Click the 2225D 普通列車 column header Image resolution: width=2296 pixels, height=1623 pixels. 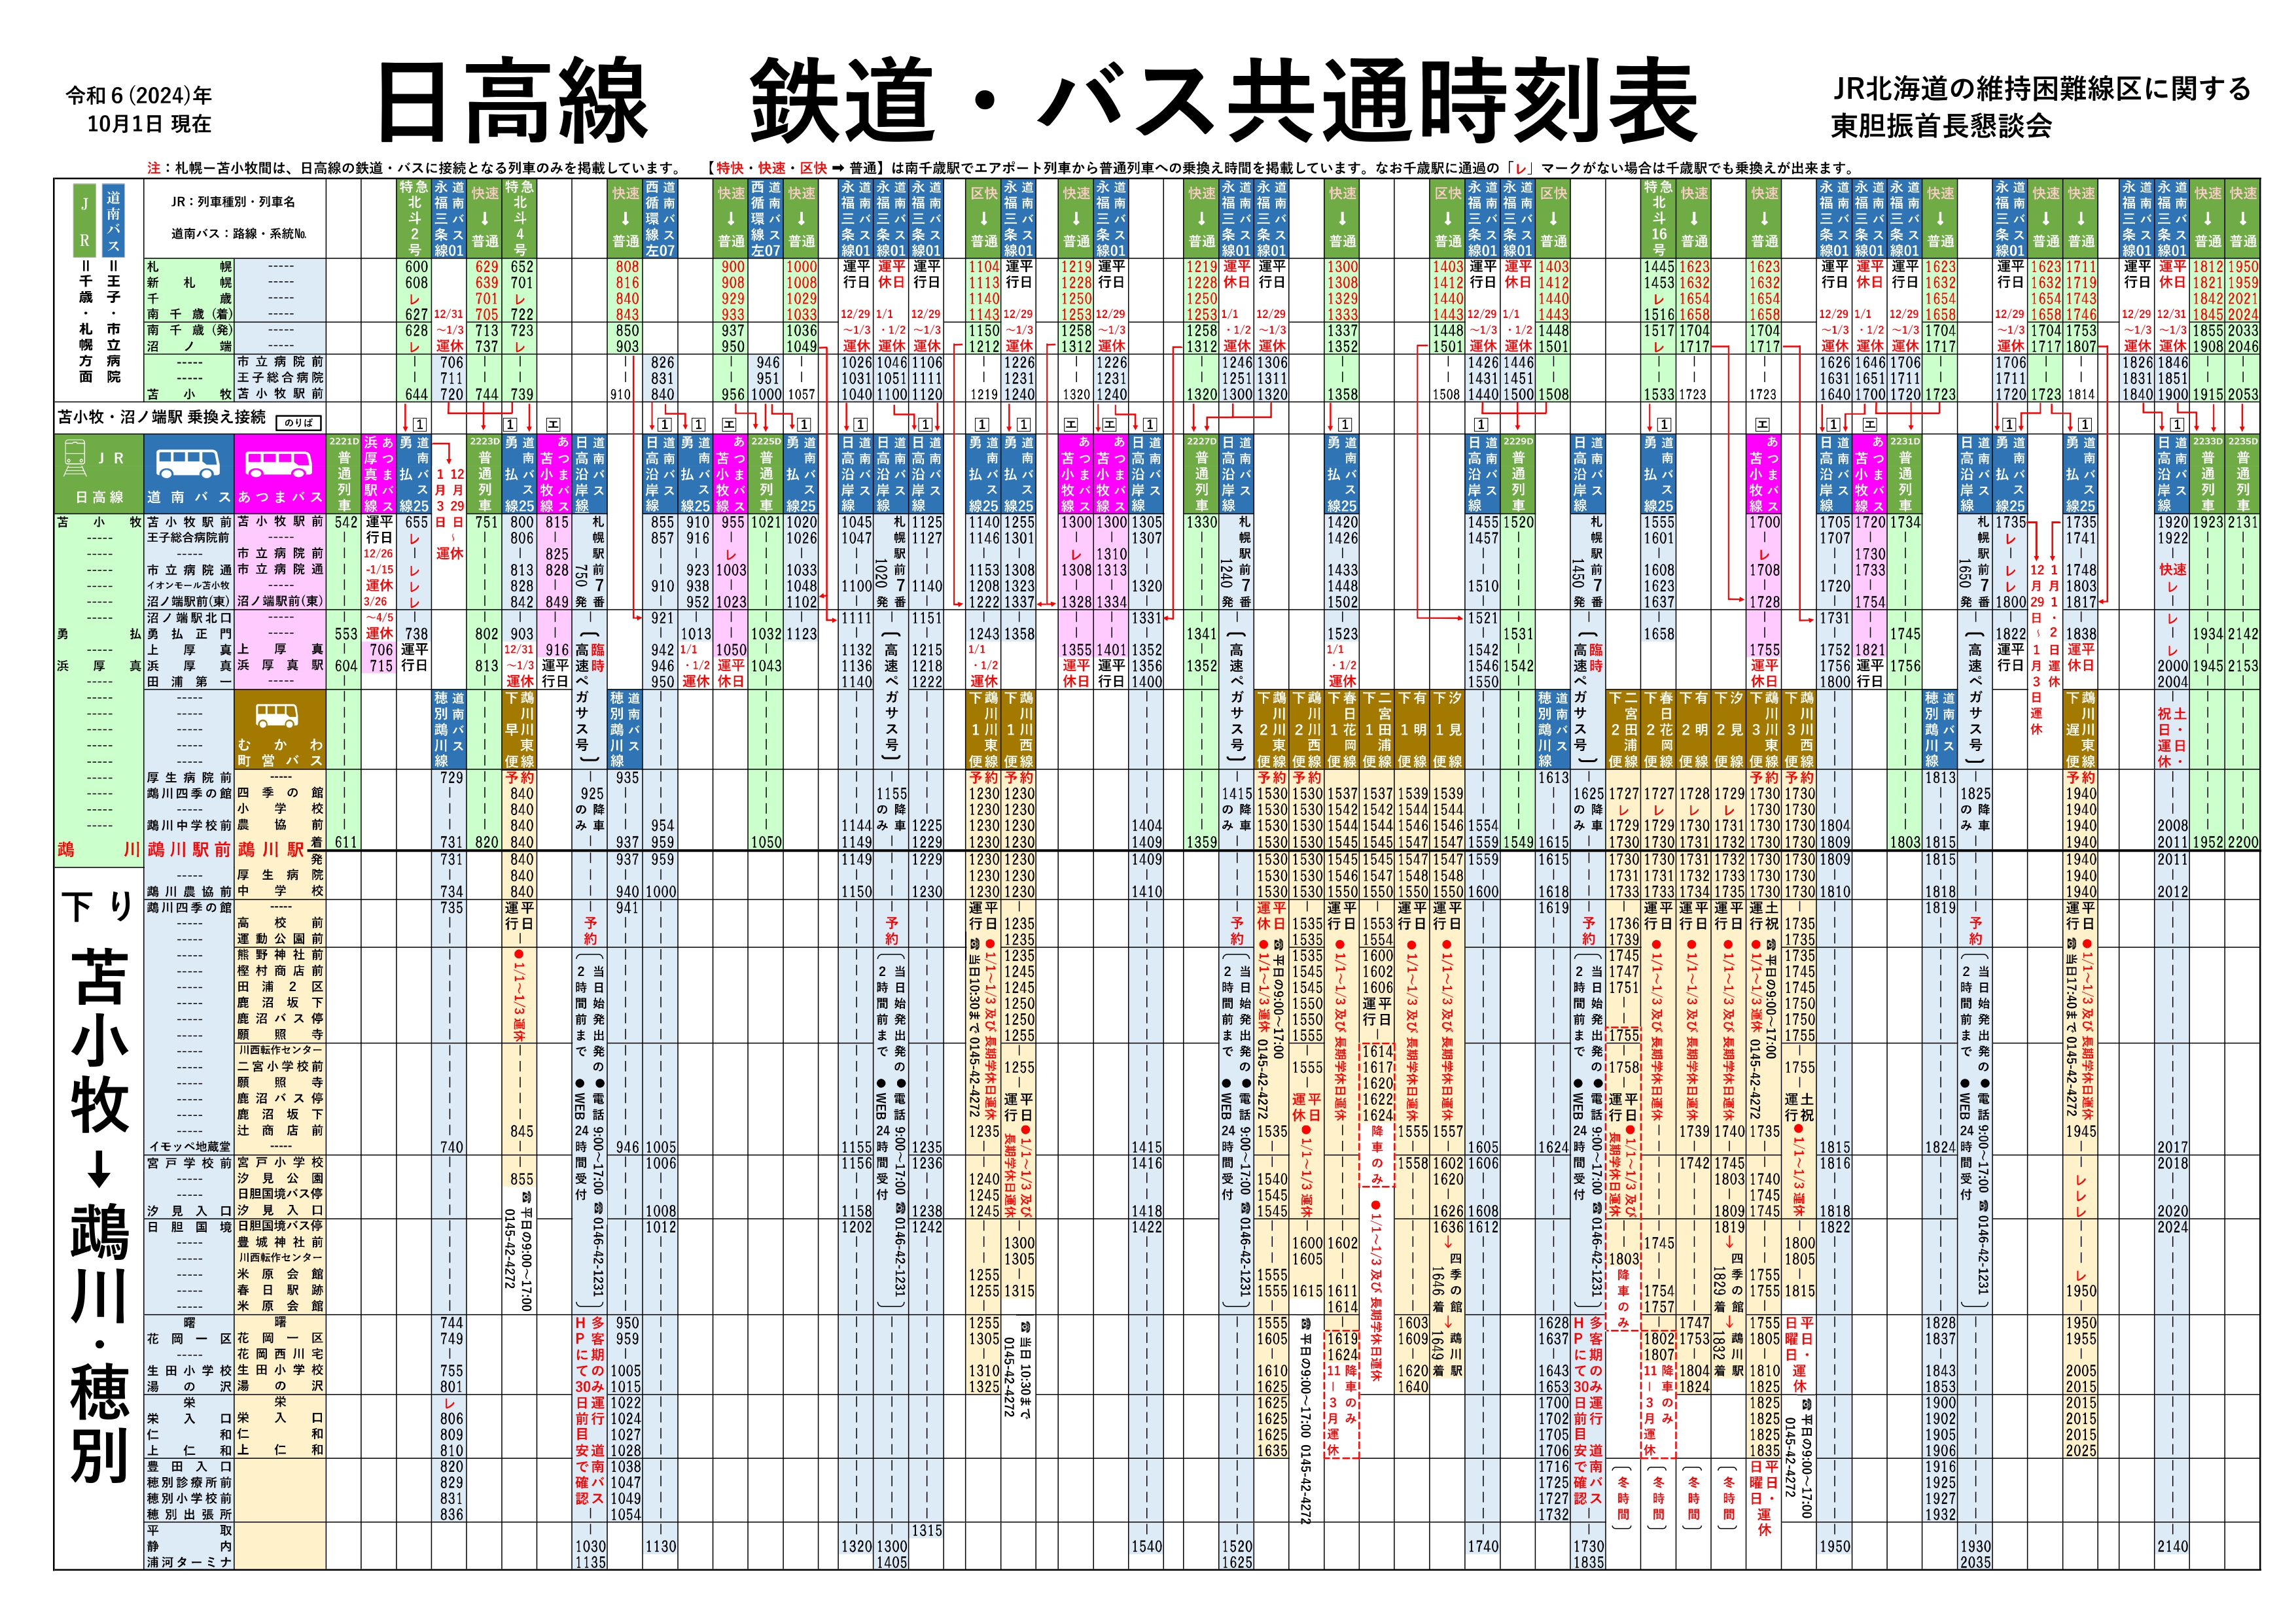click(766, 474)
